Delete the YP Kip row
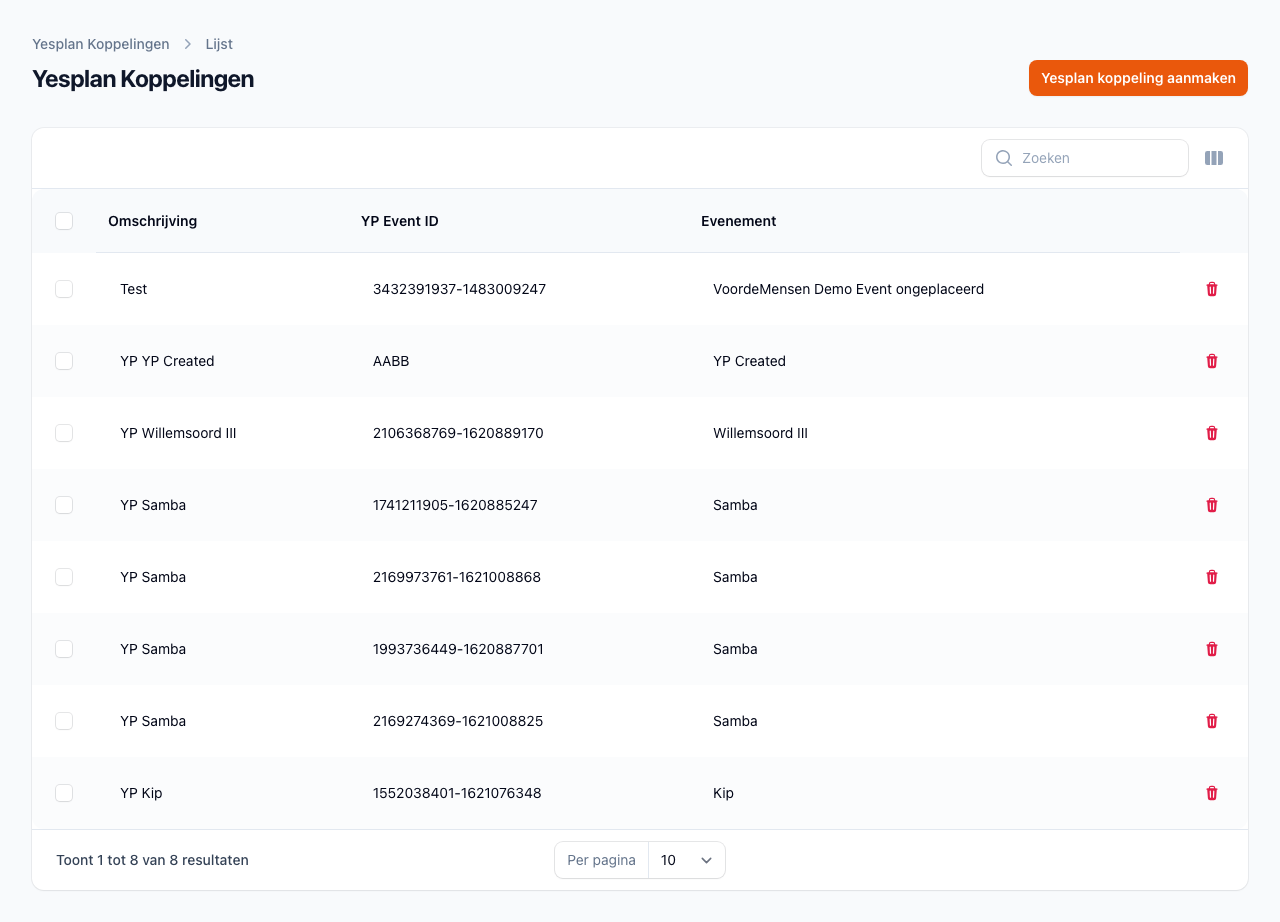Screen dimensions: 1280x922 [x=1212, y=793]
